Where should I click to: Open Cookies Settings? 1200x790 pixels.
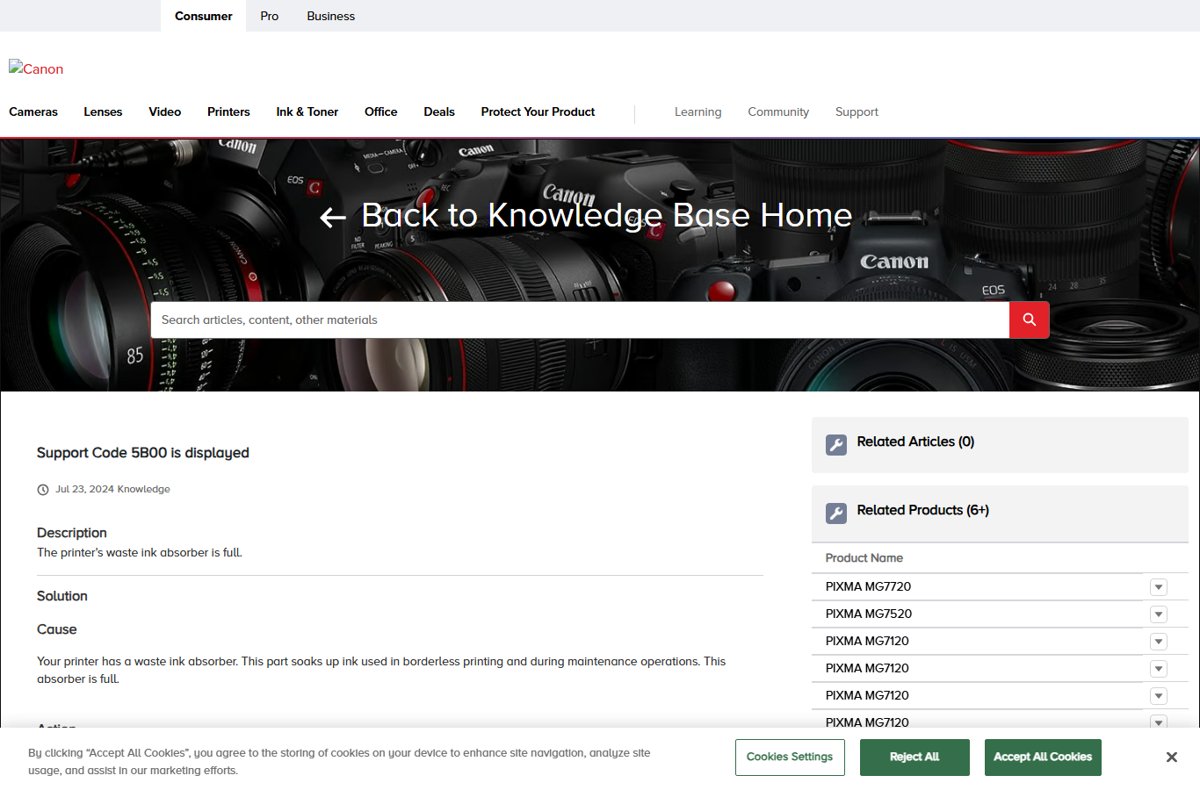tap(790, 757)
